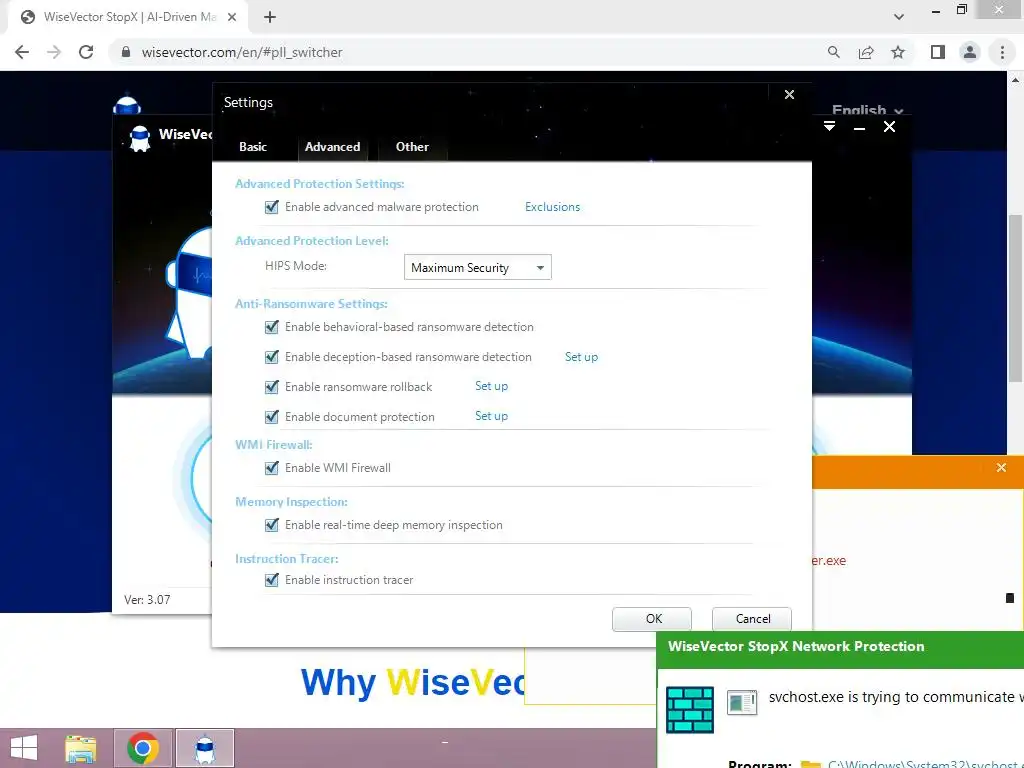Close the Settings dialog
Image resolution: width=1024 pixels, height=768 pixels.
pyautogui.click(x=789, y=95)
